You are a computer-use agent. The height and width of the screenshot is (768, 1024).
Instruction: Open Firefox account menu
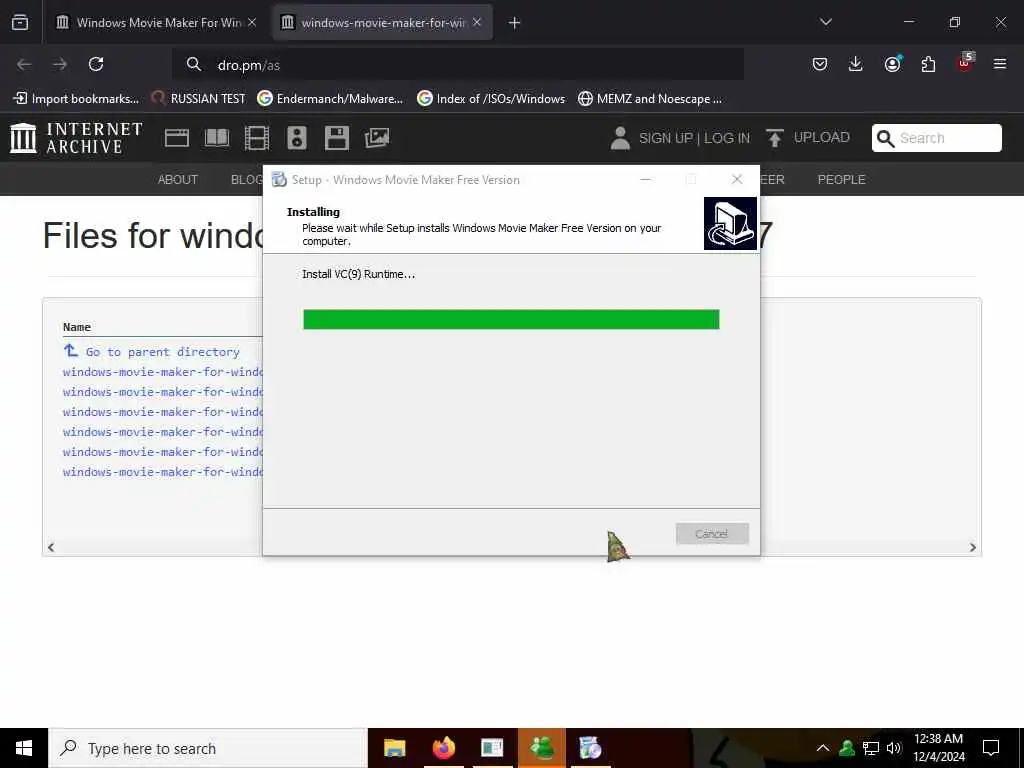892,63
